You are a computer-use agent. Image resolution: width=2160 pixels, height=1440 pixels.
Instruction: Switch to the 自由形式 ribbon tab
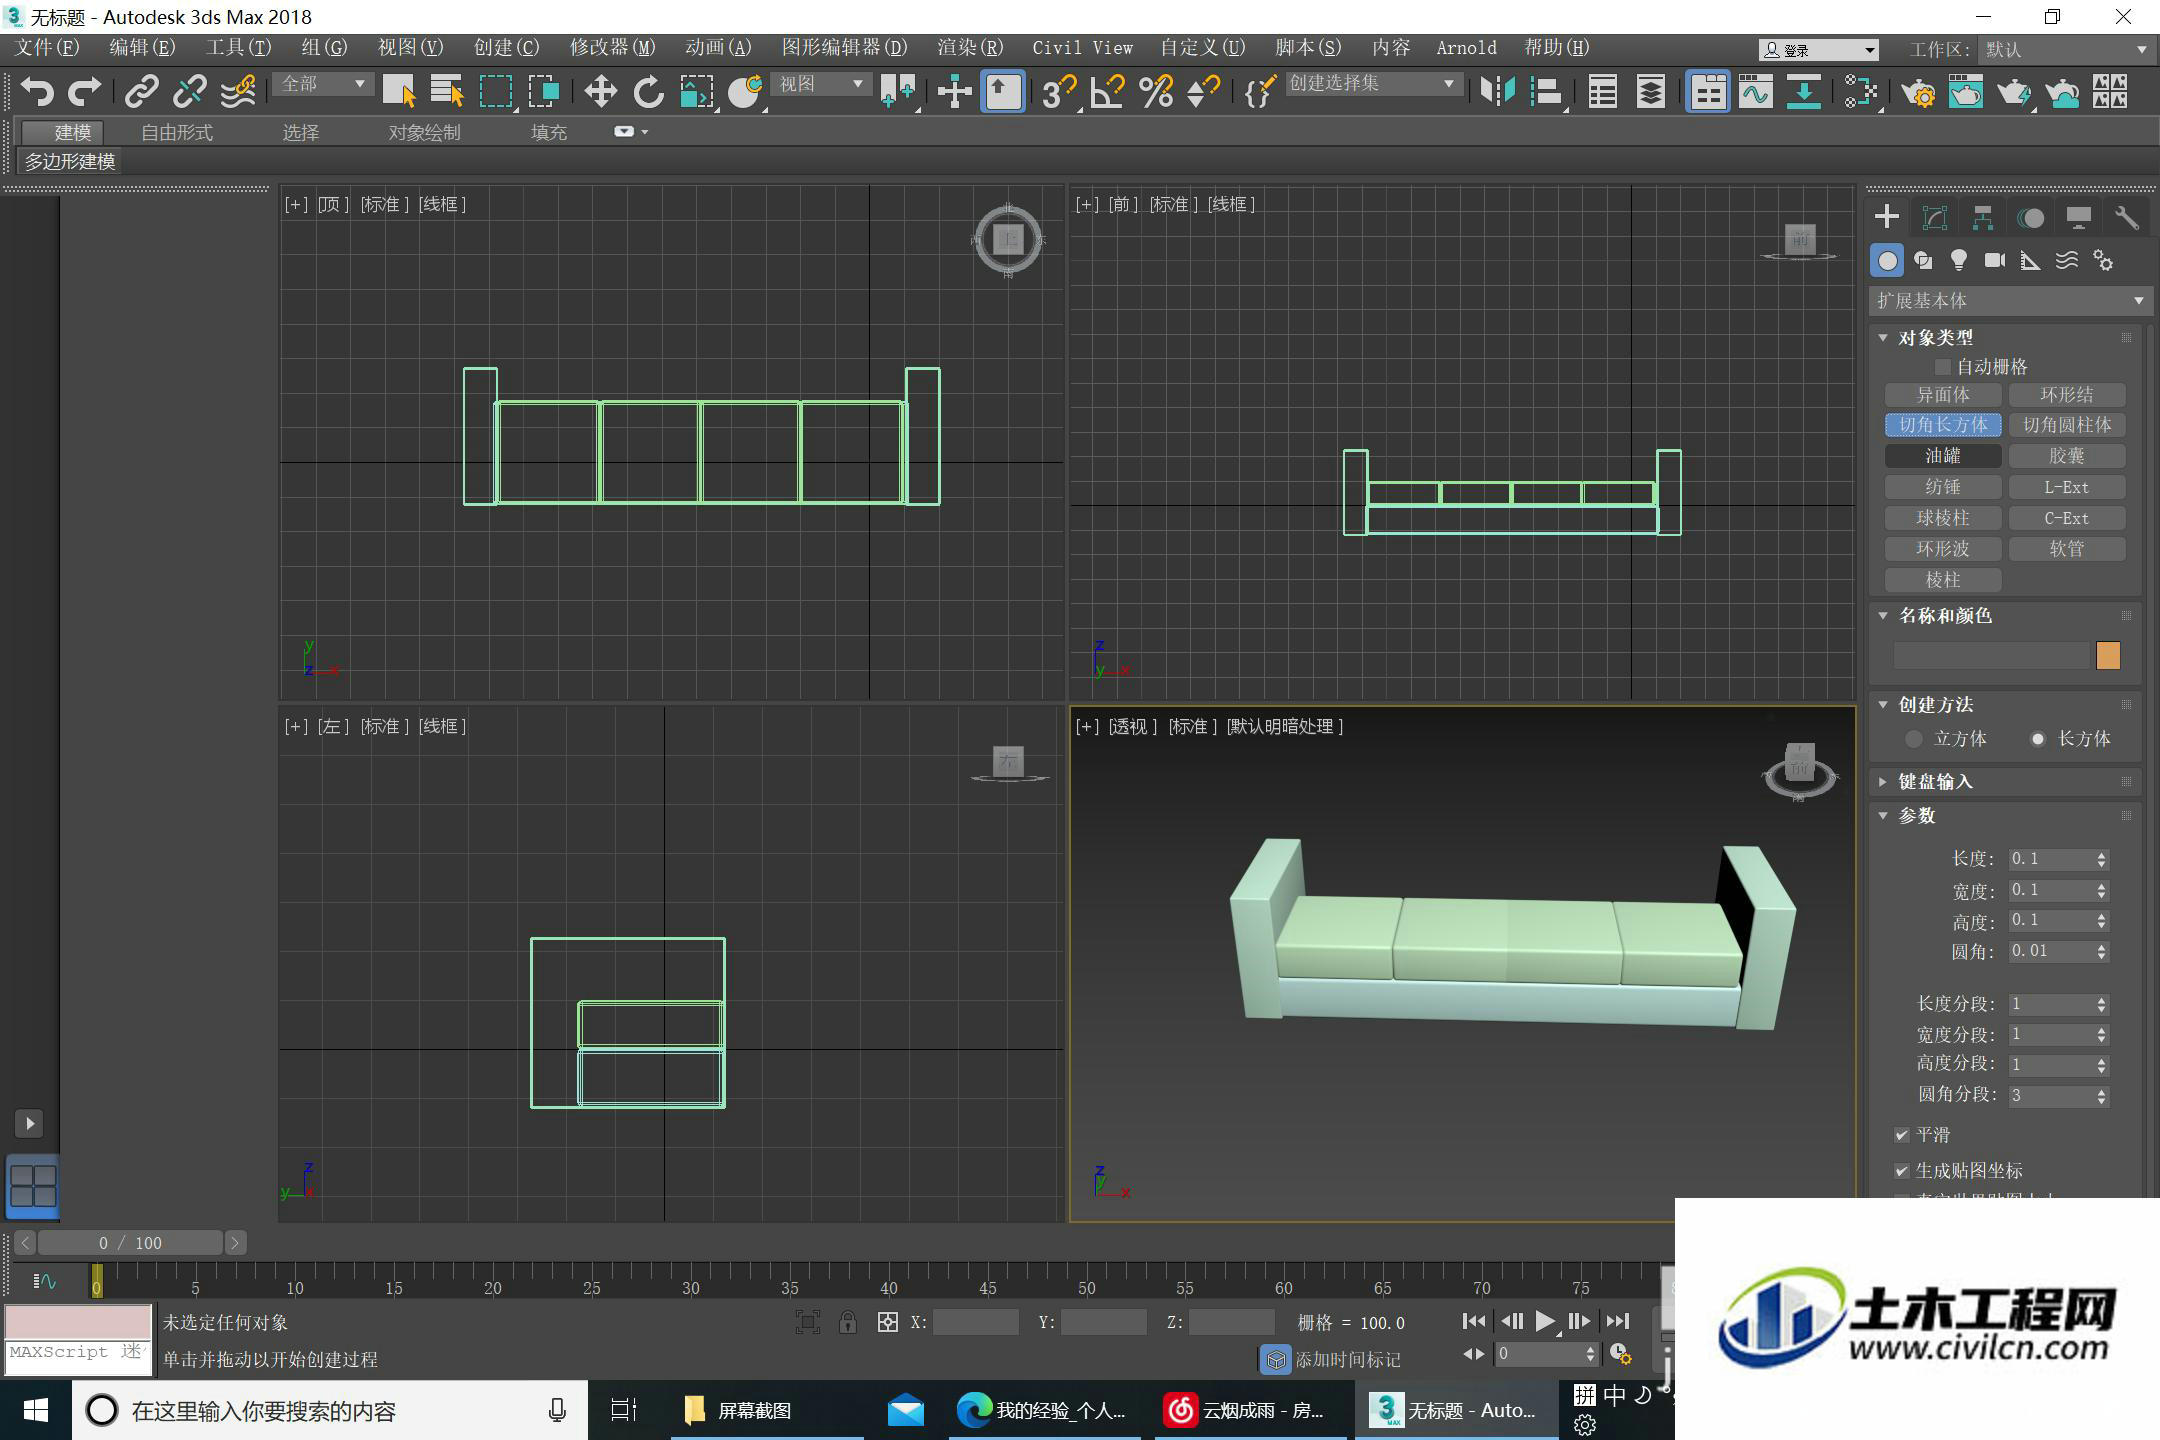(177, 132)
